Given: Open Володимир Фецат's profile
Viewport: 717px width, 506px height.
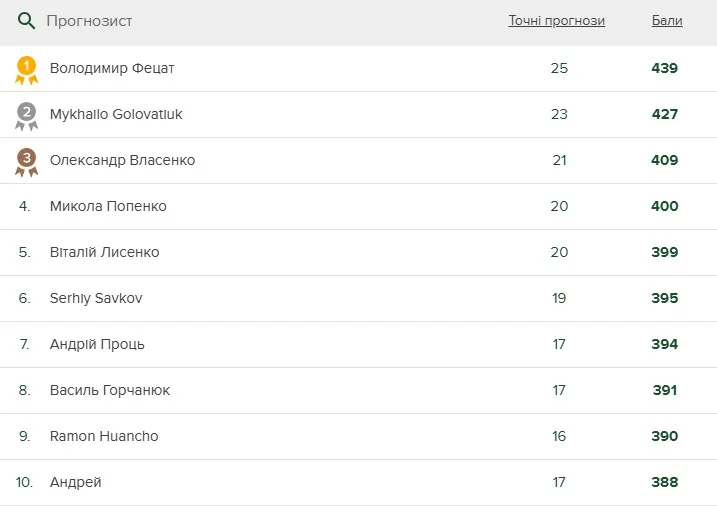Looking at the screenshot, I should pyautogui.click(x=112, y=69).
